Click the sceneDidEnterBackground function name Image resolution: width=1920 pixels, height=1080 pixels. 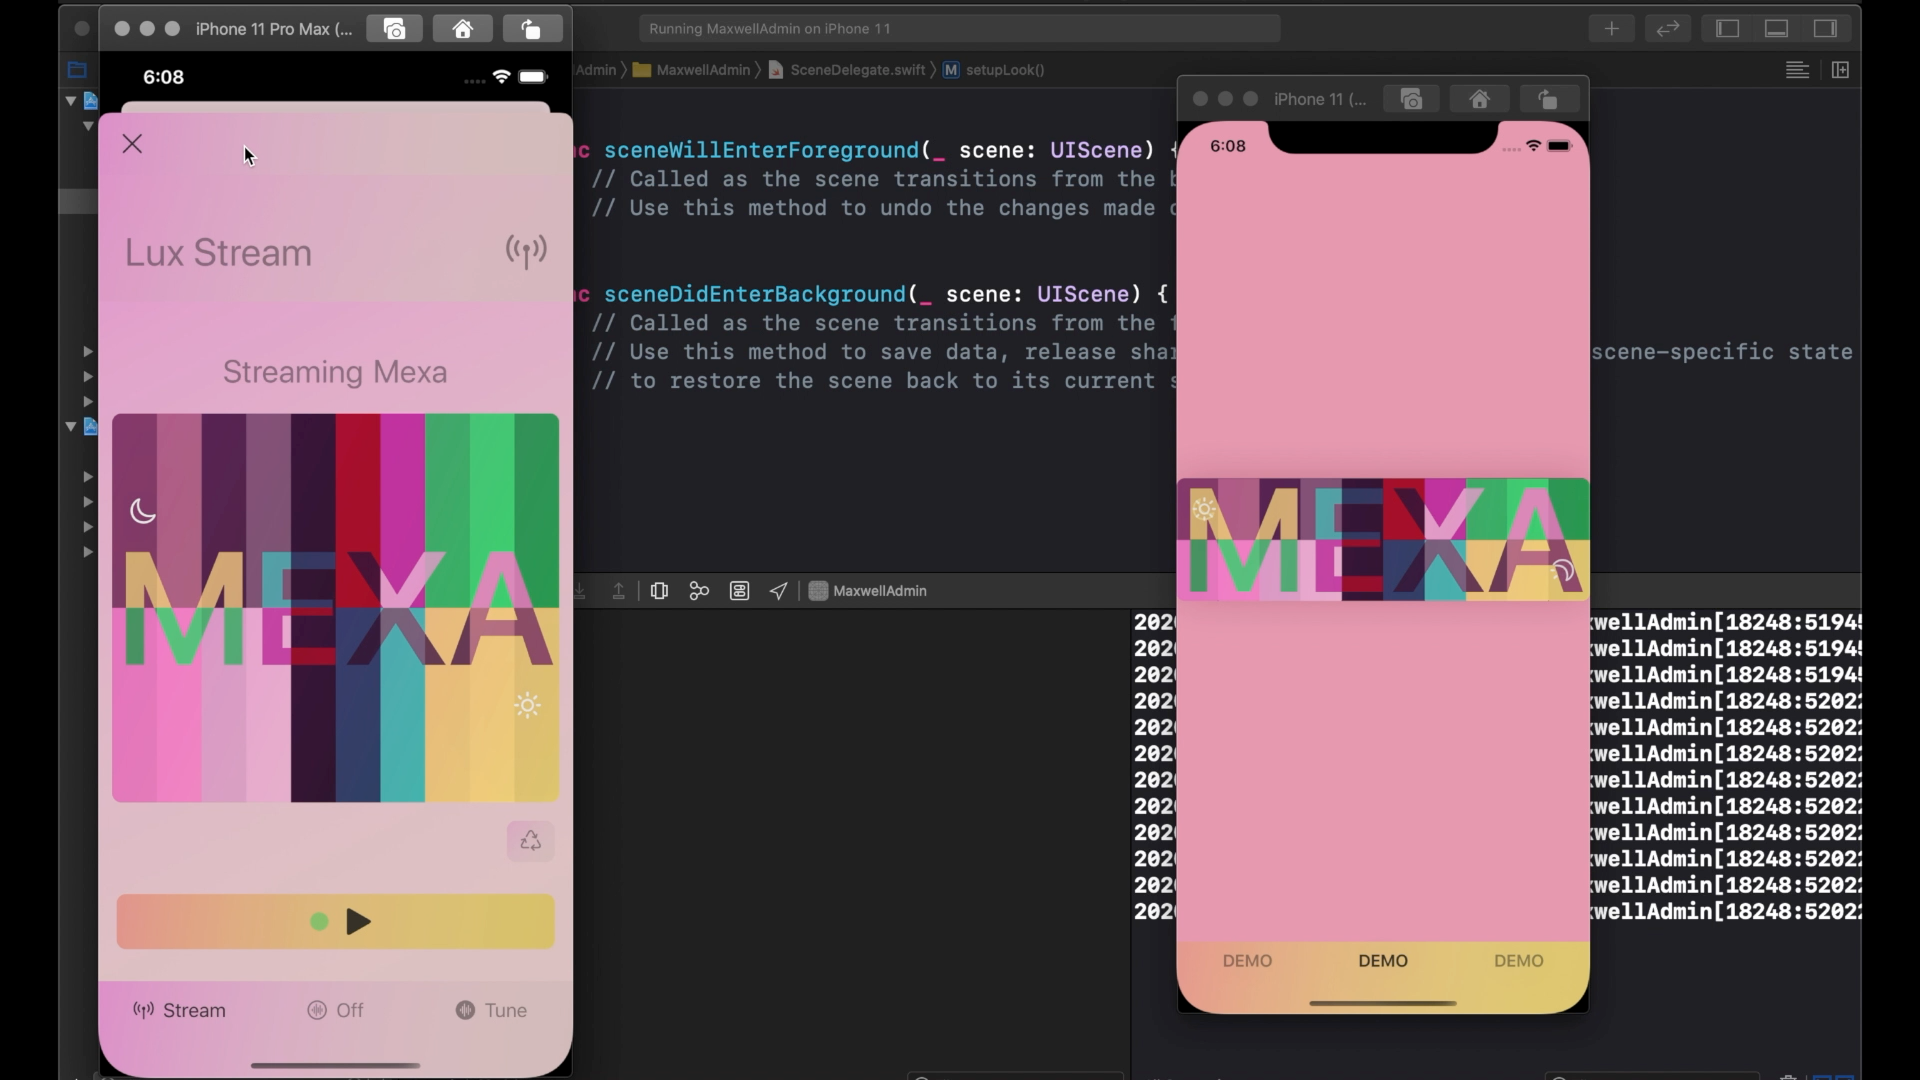(754, 294)
